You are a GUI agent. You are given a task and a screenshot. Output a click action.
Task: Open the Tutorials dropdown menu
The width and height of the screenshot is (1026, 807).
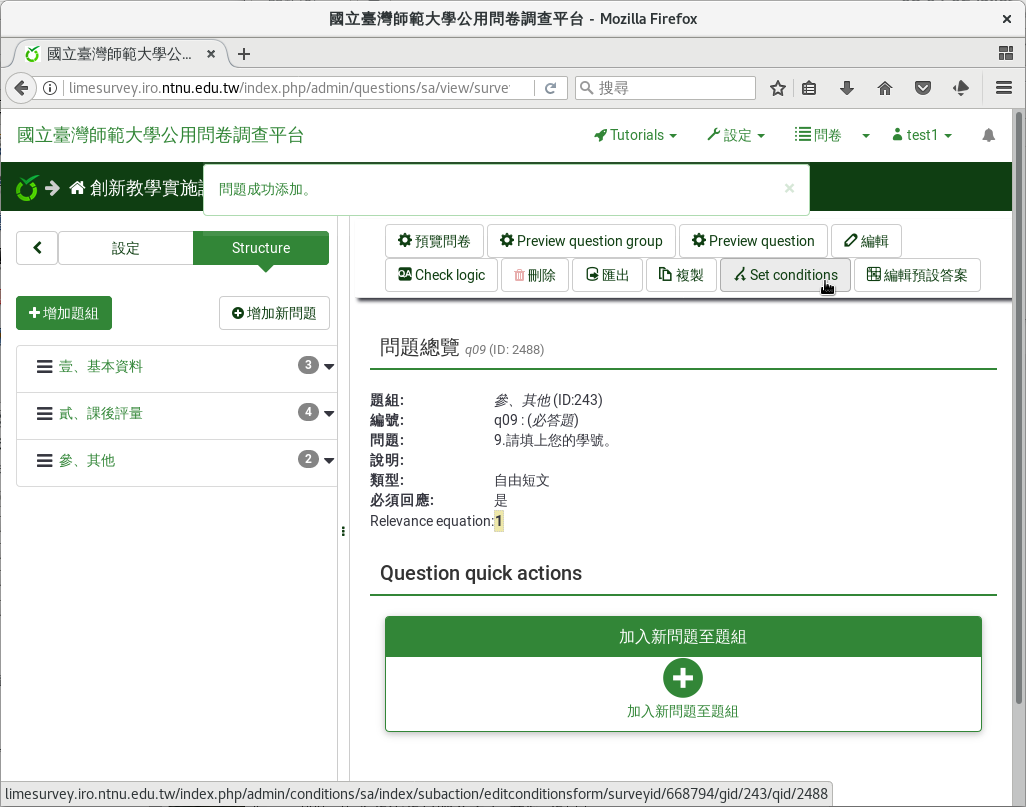click(x=635, y=135)
